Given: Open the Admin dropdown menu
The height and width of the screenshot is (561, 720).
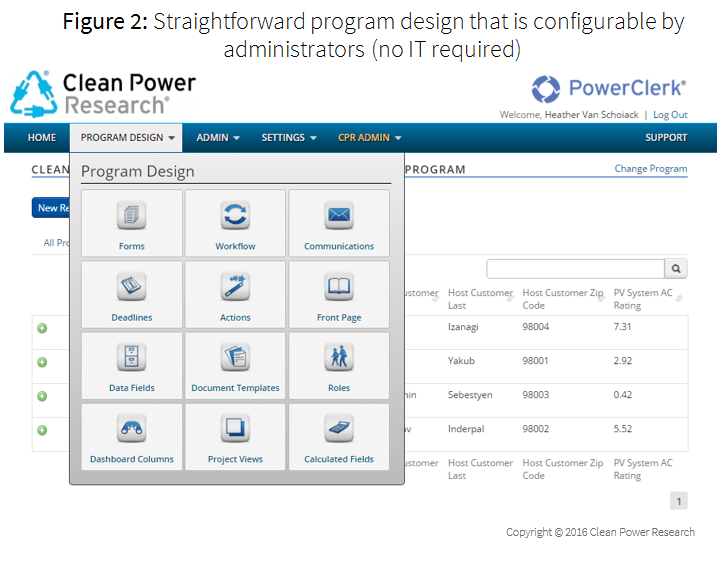Looking at the screenshot, I should point(218,138).
